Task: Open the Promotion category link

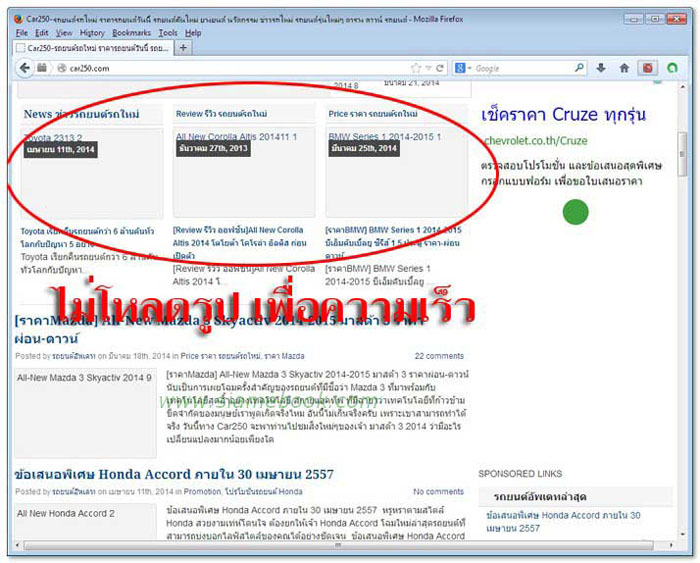Action: click(x=202, y=491)
